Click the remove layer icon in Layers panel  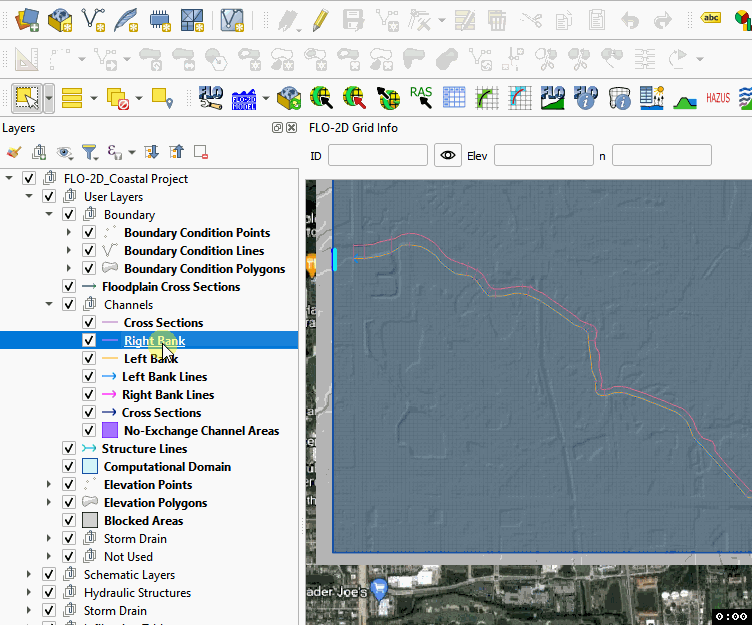(x=201, y=152)
